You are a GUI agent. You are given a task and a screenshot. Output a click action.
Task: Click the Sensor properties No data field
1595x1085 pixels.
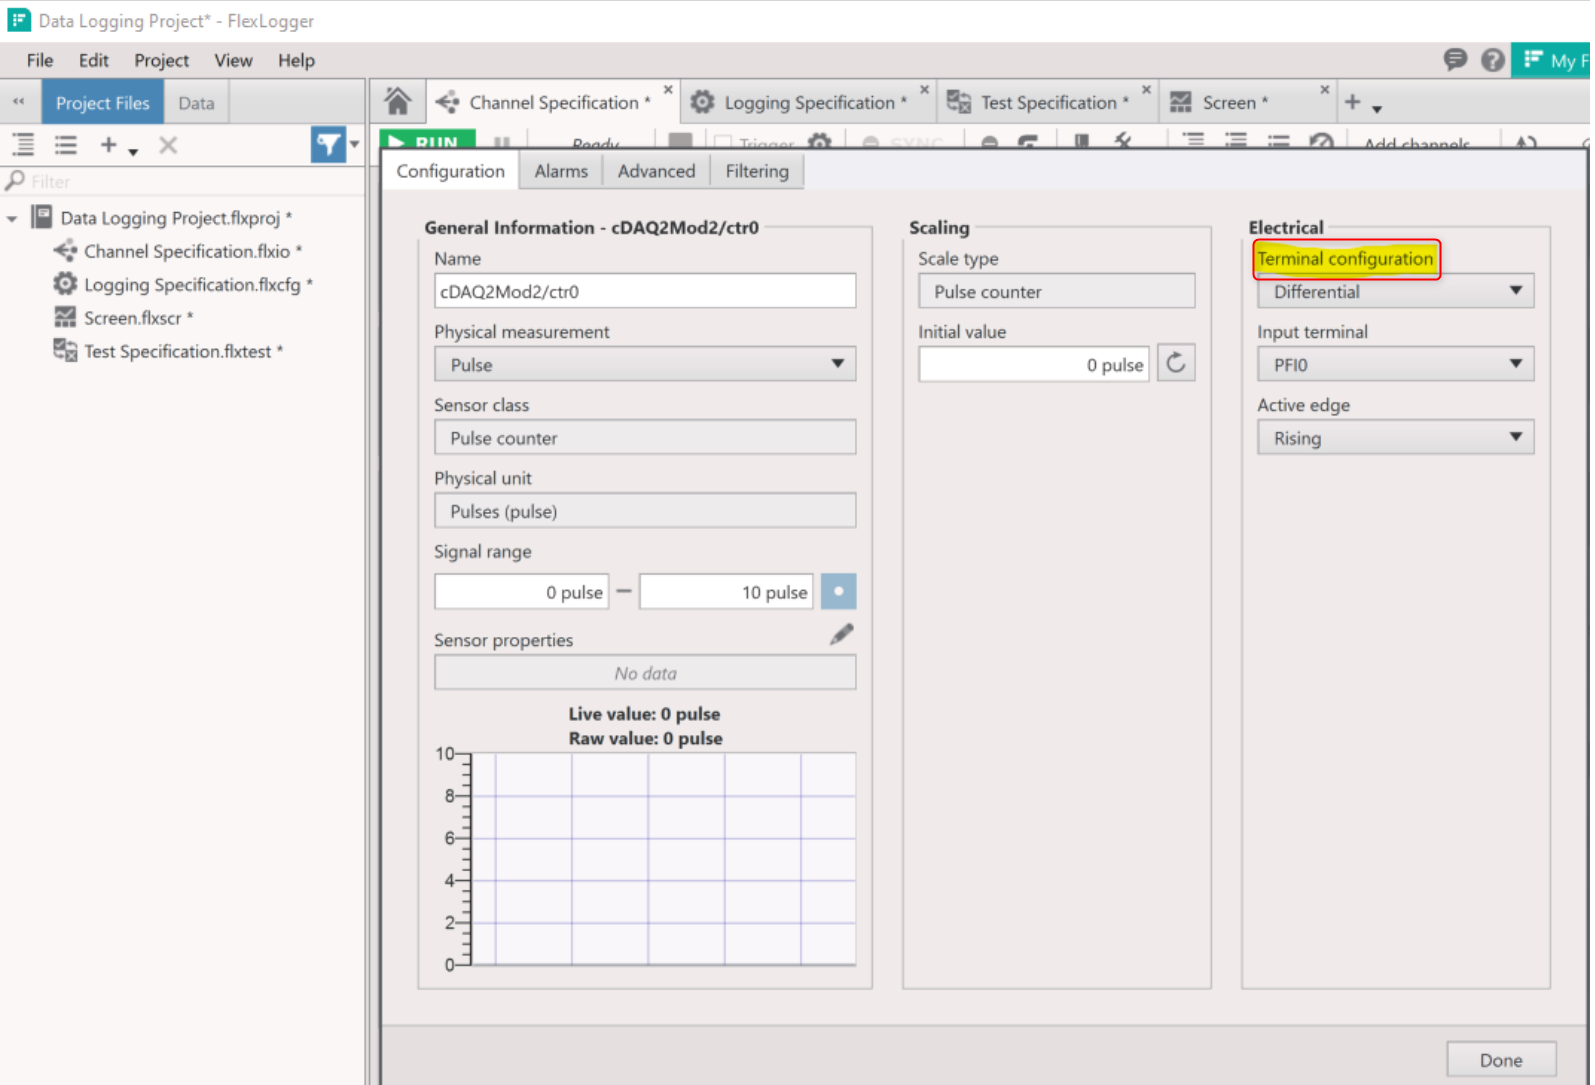tap(645, 673)
